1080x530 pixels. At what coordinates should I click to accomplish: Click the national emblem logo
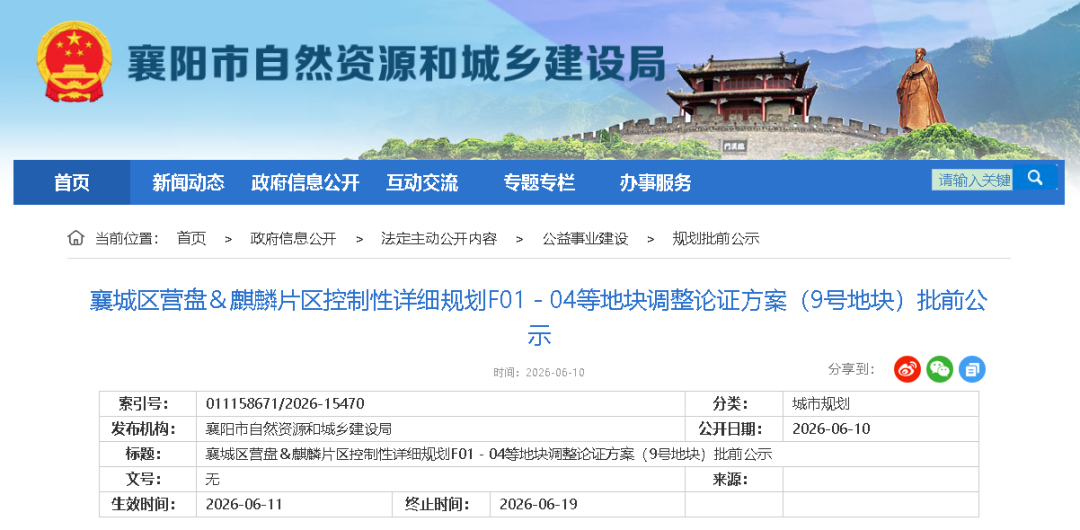[74, 61]
